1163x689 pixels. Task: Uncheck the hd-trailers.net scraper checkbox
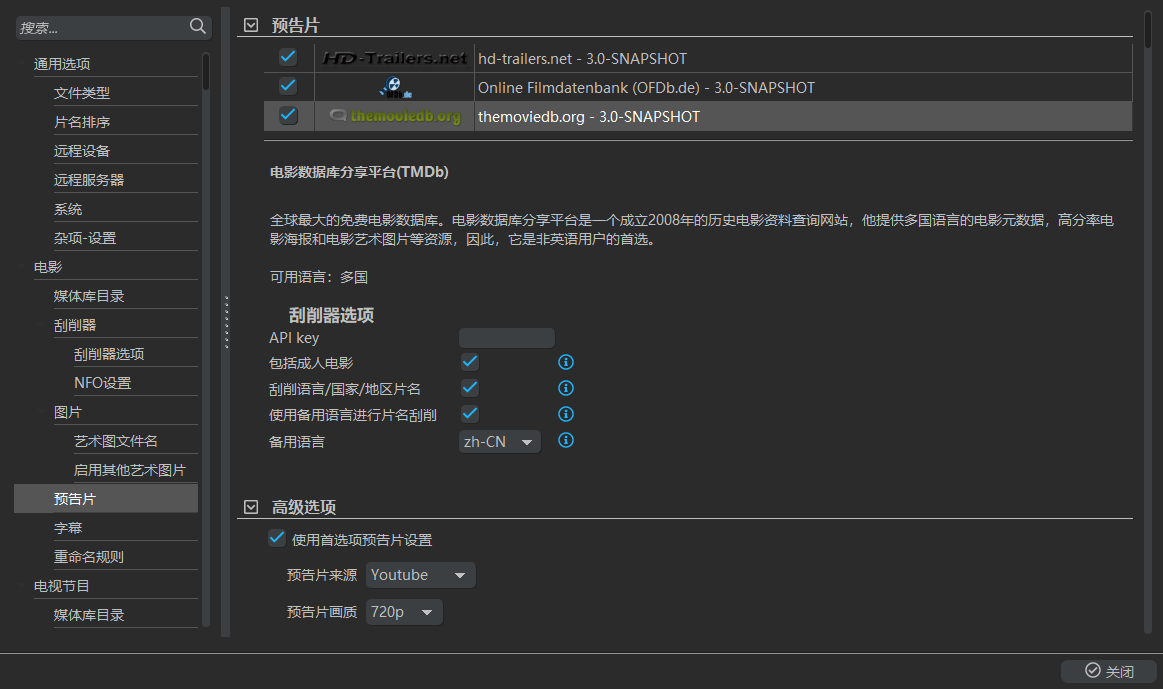coord(288,57)
